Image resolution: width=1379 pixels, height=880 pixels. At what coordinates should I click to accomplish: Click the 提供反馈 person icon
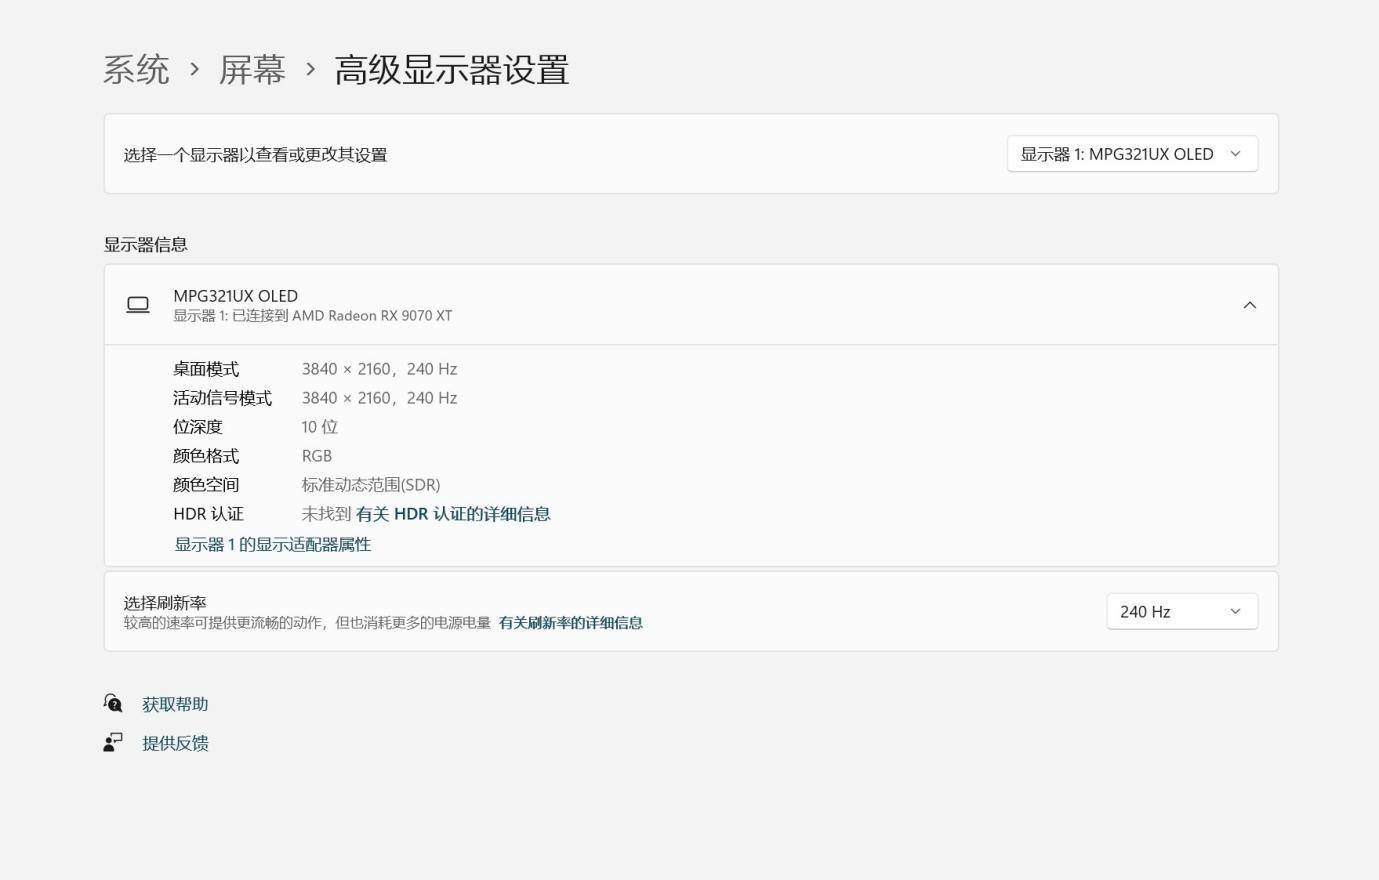pos(113,742)
